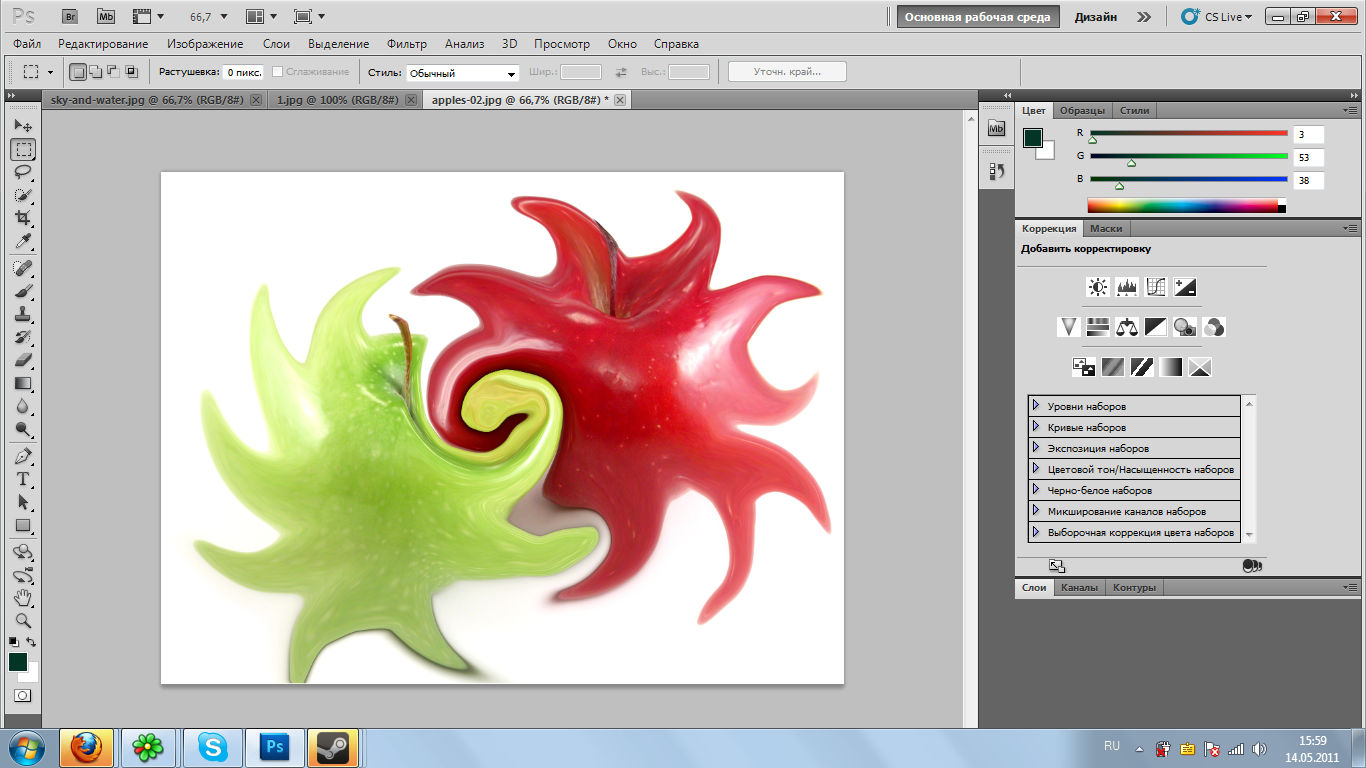Viewport: 1366px width, 768px height.
Task: Toggle the Сглаживание checkbox
Action: (x=278, y=72)
